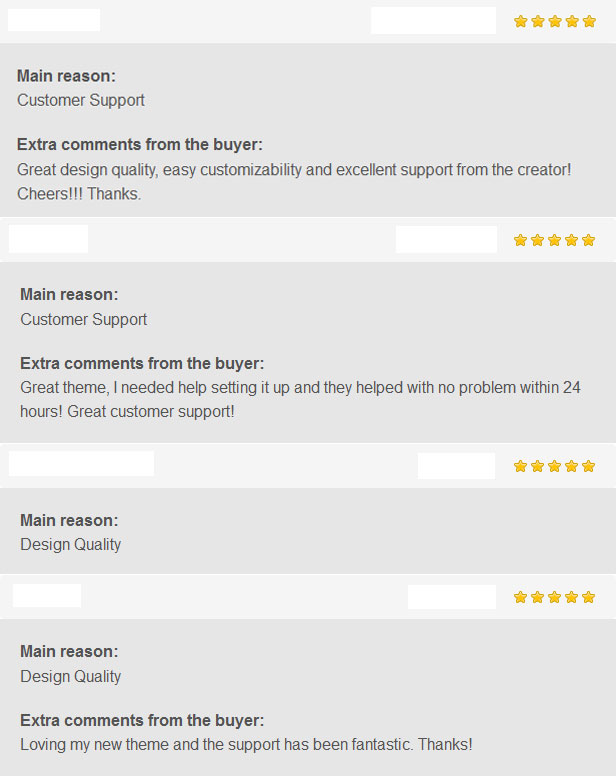Click the third star of the second review
The image size is (616, 776).
tap(555, 241)
